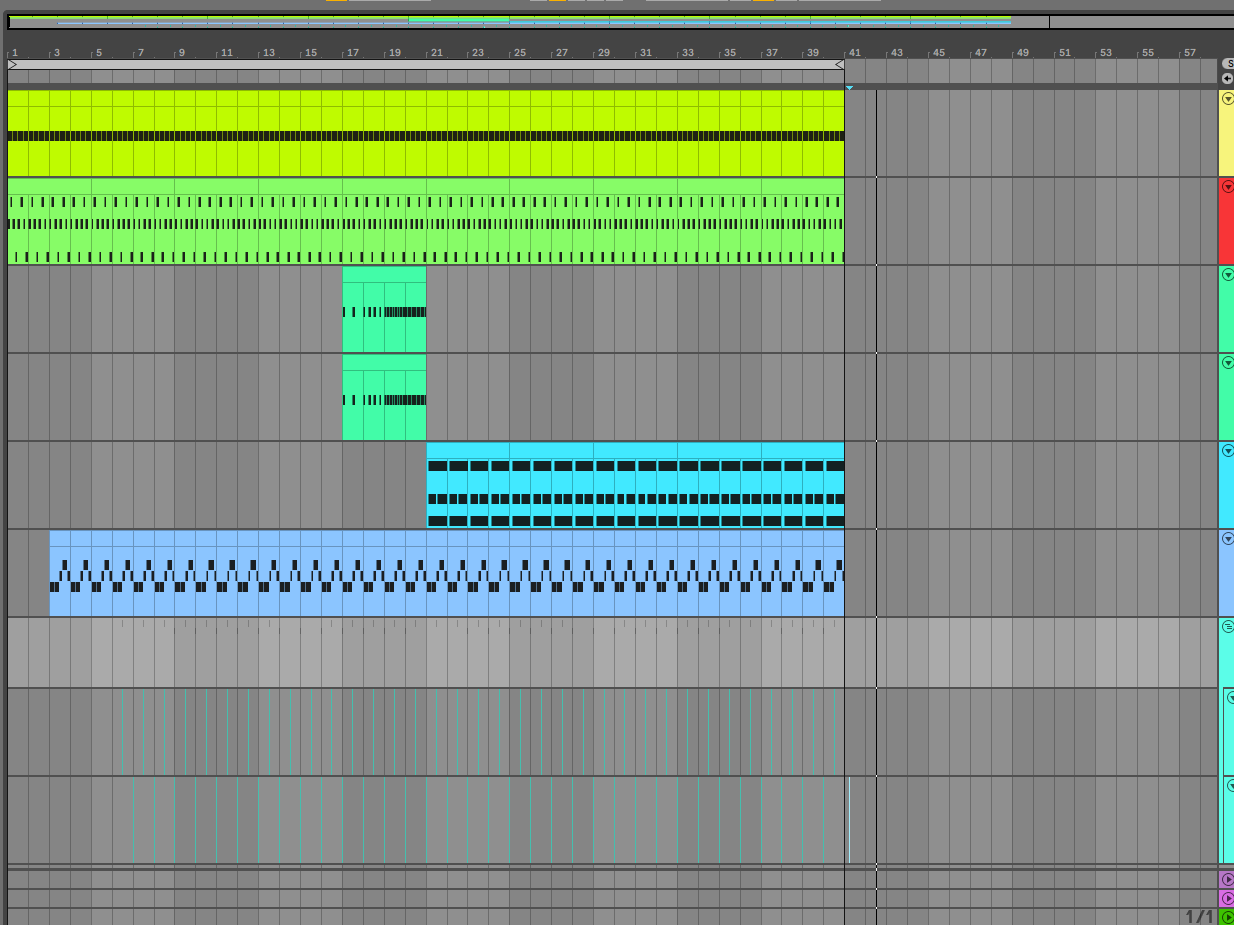Click bar 41 in the beat ruler
This screenshot has width=1234, height=925.
pos(854,53)
